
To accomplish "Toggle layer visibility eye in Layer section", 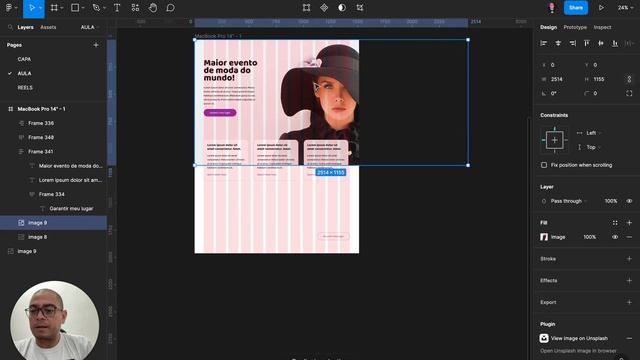I will pyautogui.click(x=629, y=201).
